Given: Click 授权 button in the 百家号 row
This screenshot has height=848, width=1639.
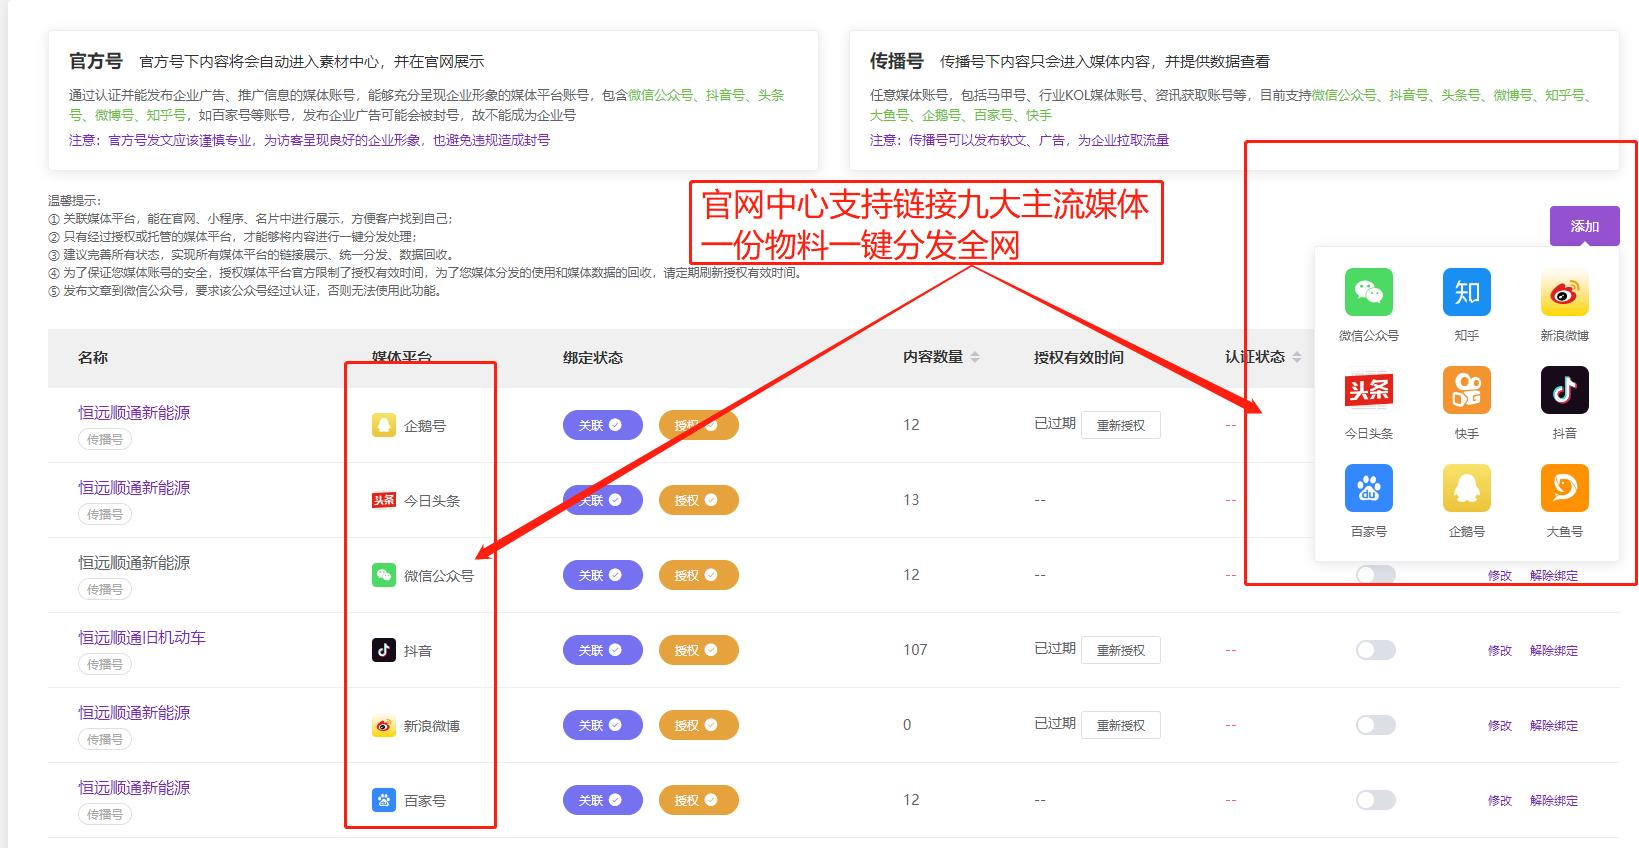Looking at the screenshot, I should coord(698,800).
